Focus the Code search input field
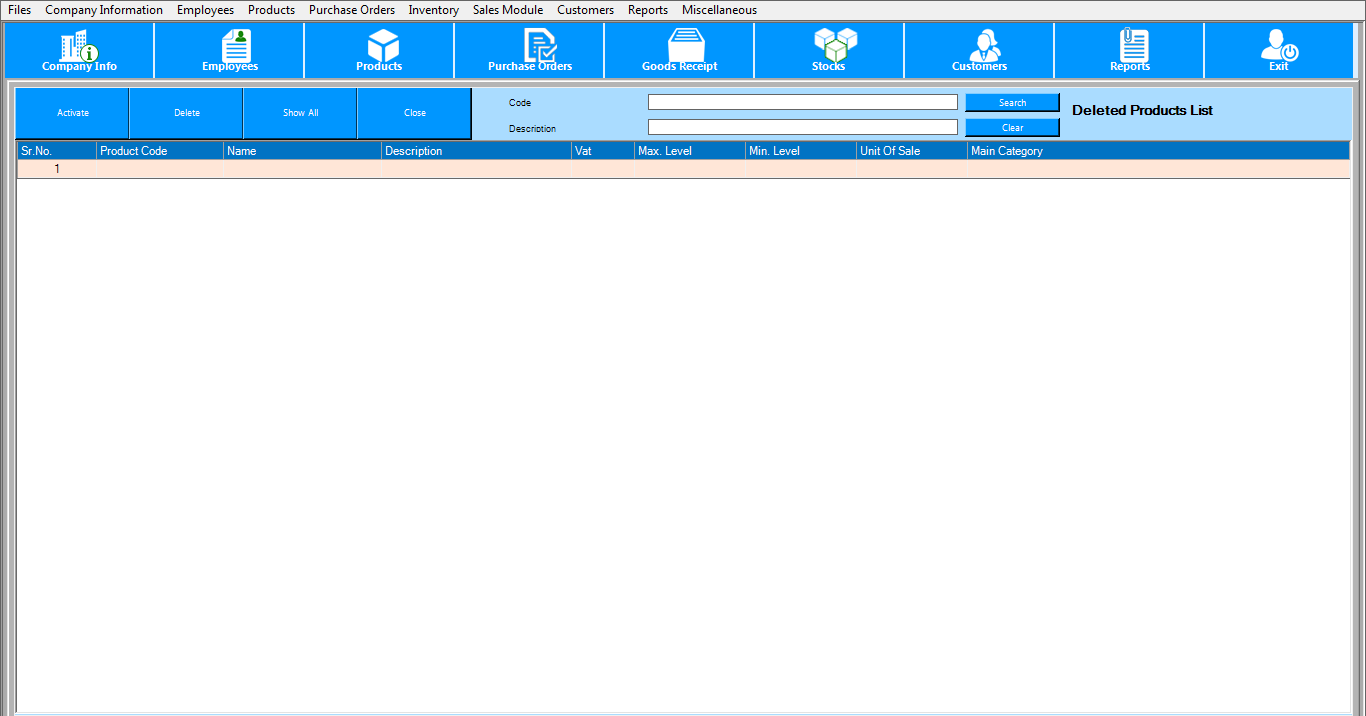The height and width of the screenshot is (716, 1366). 802,102
